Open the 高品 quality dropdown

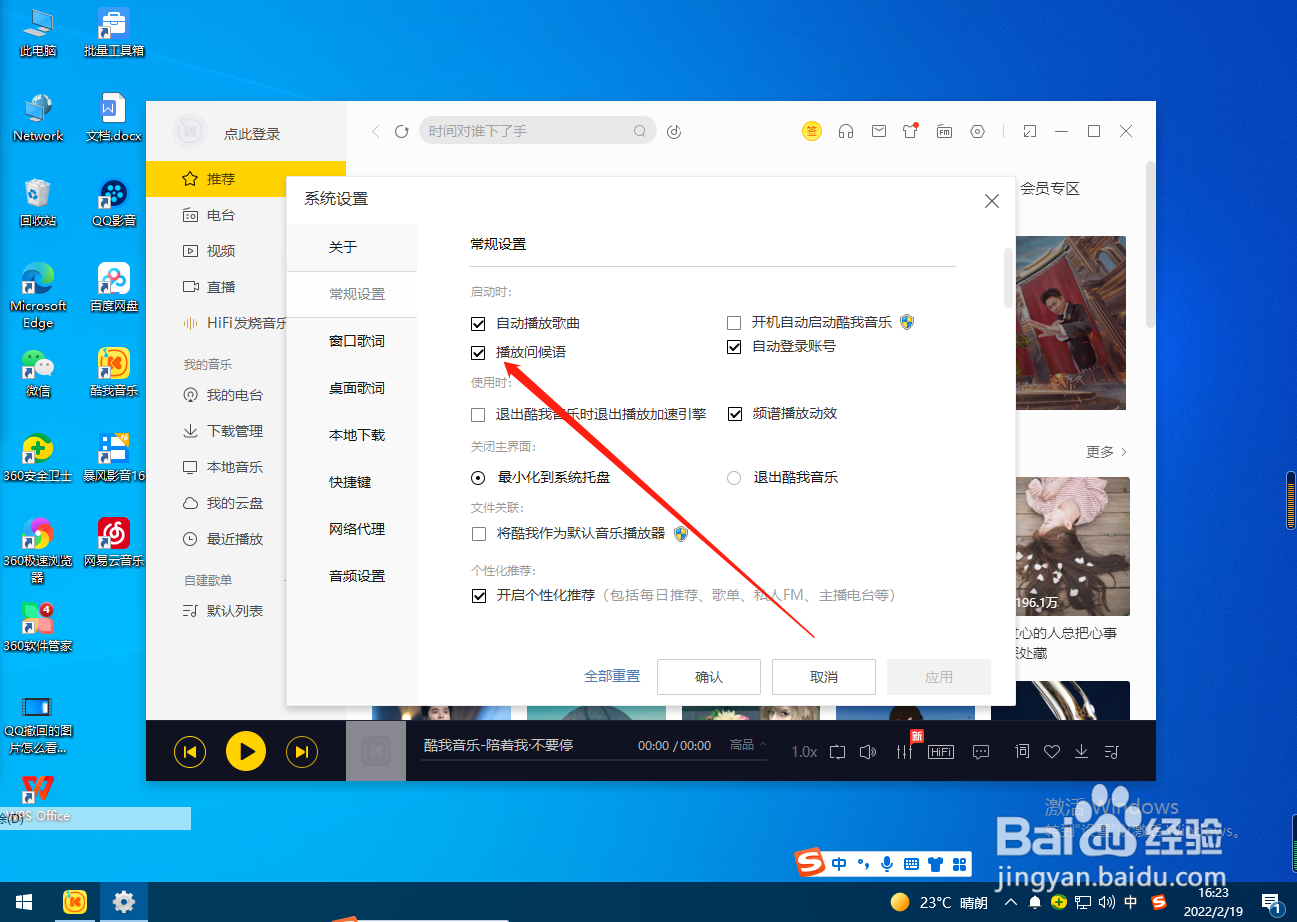coord(748,745)
